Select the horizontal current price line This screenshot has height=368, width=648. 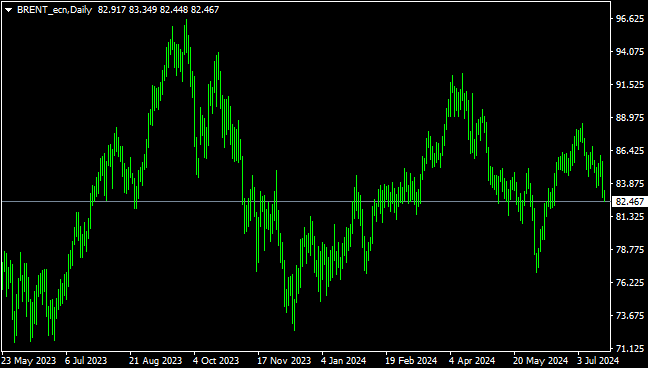coord(306,201)
